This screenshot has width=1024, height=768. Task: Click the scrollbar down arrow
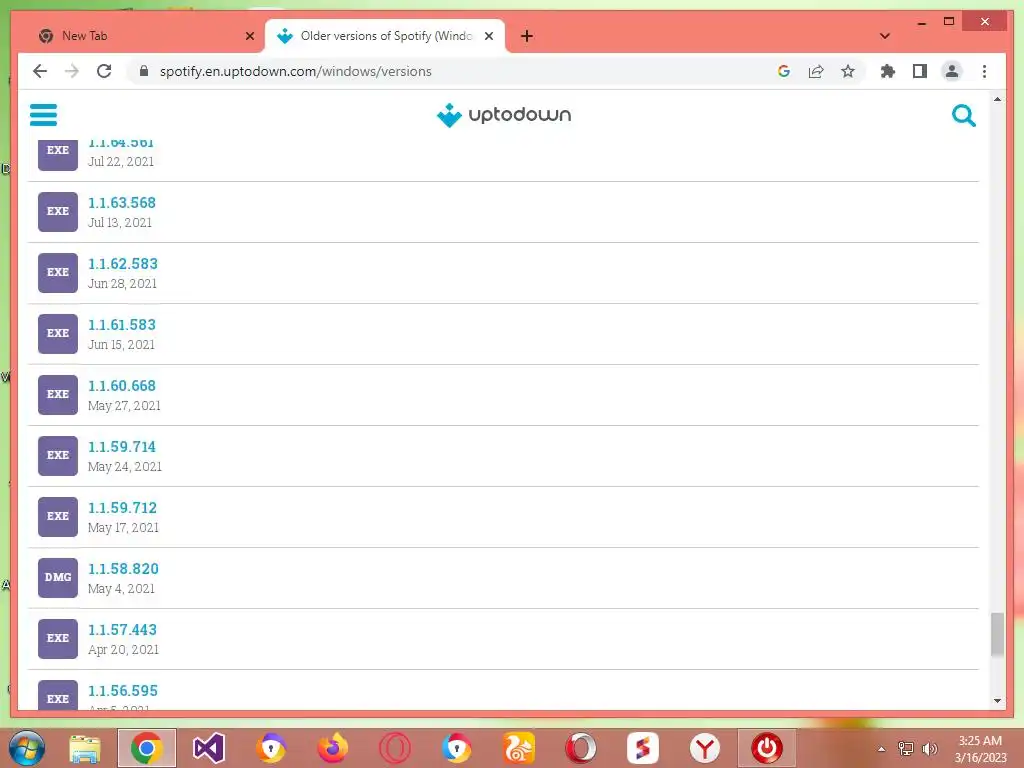[997, 701]
